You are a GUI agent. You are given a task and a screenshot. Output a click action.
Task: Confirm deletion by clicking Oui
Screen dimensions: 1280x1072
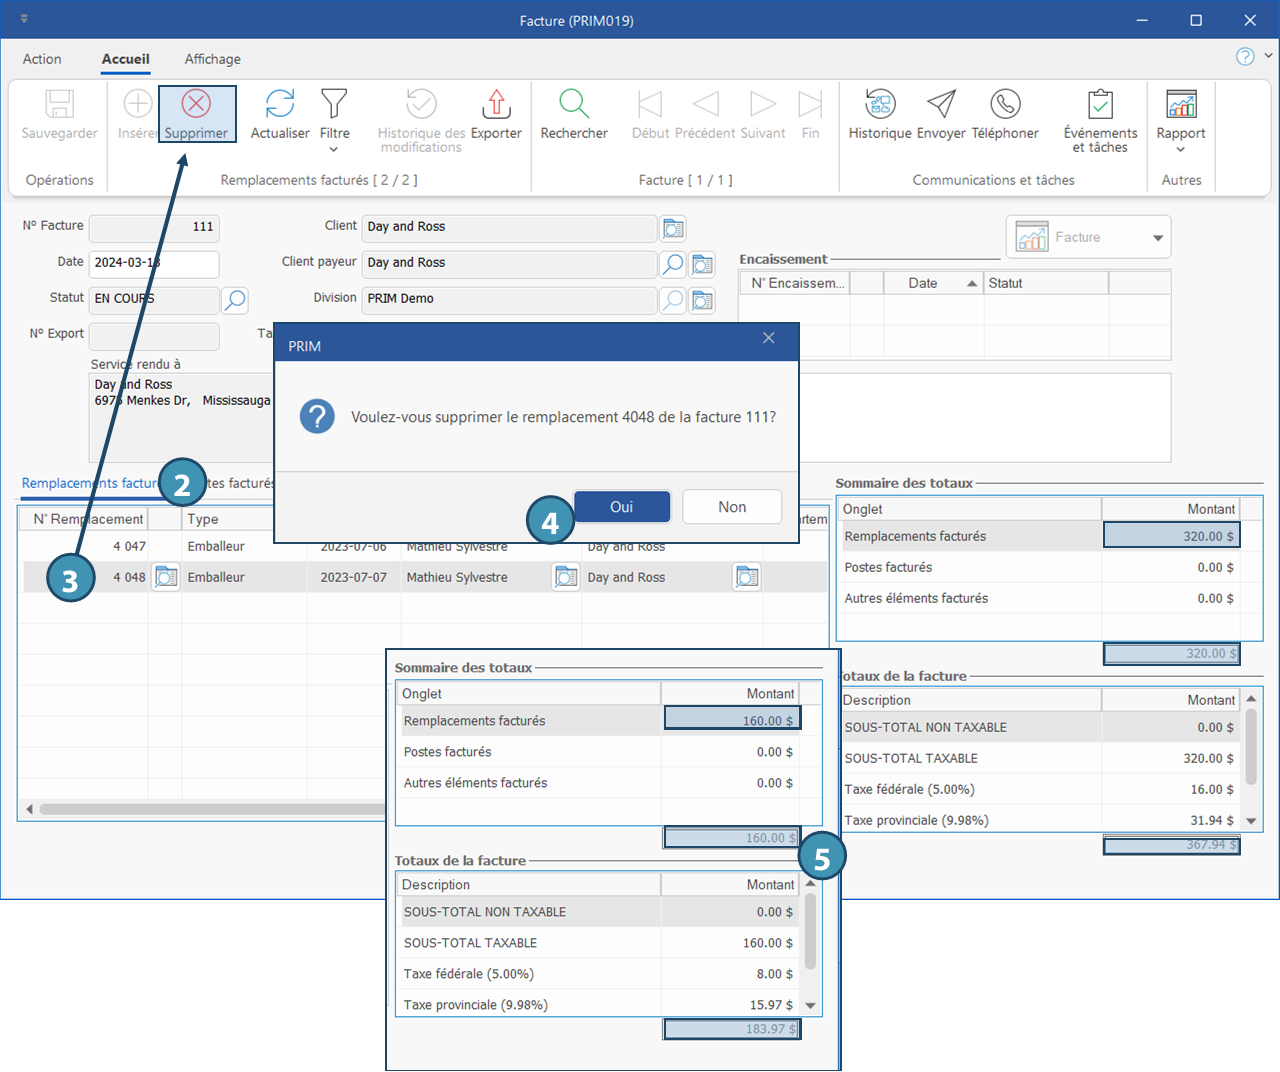coord(621,507)
